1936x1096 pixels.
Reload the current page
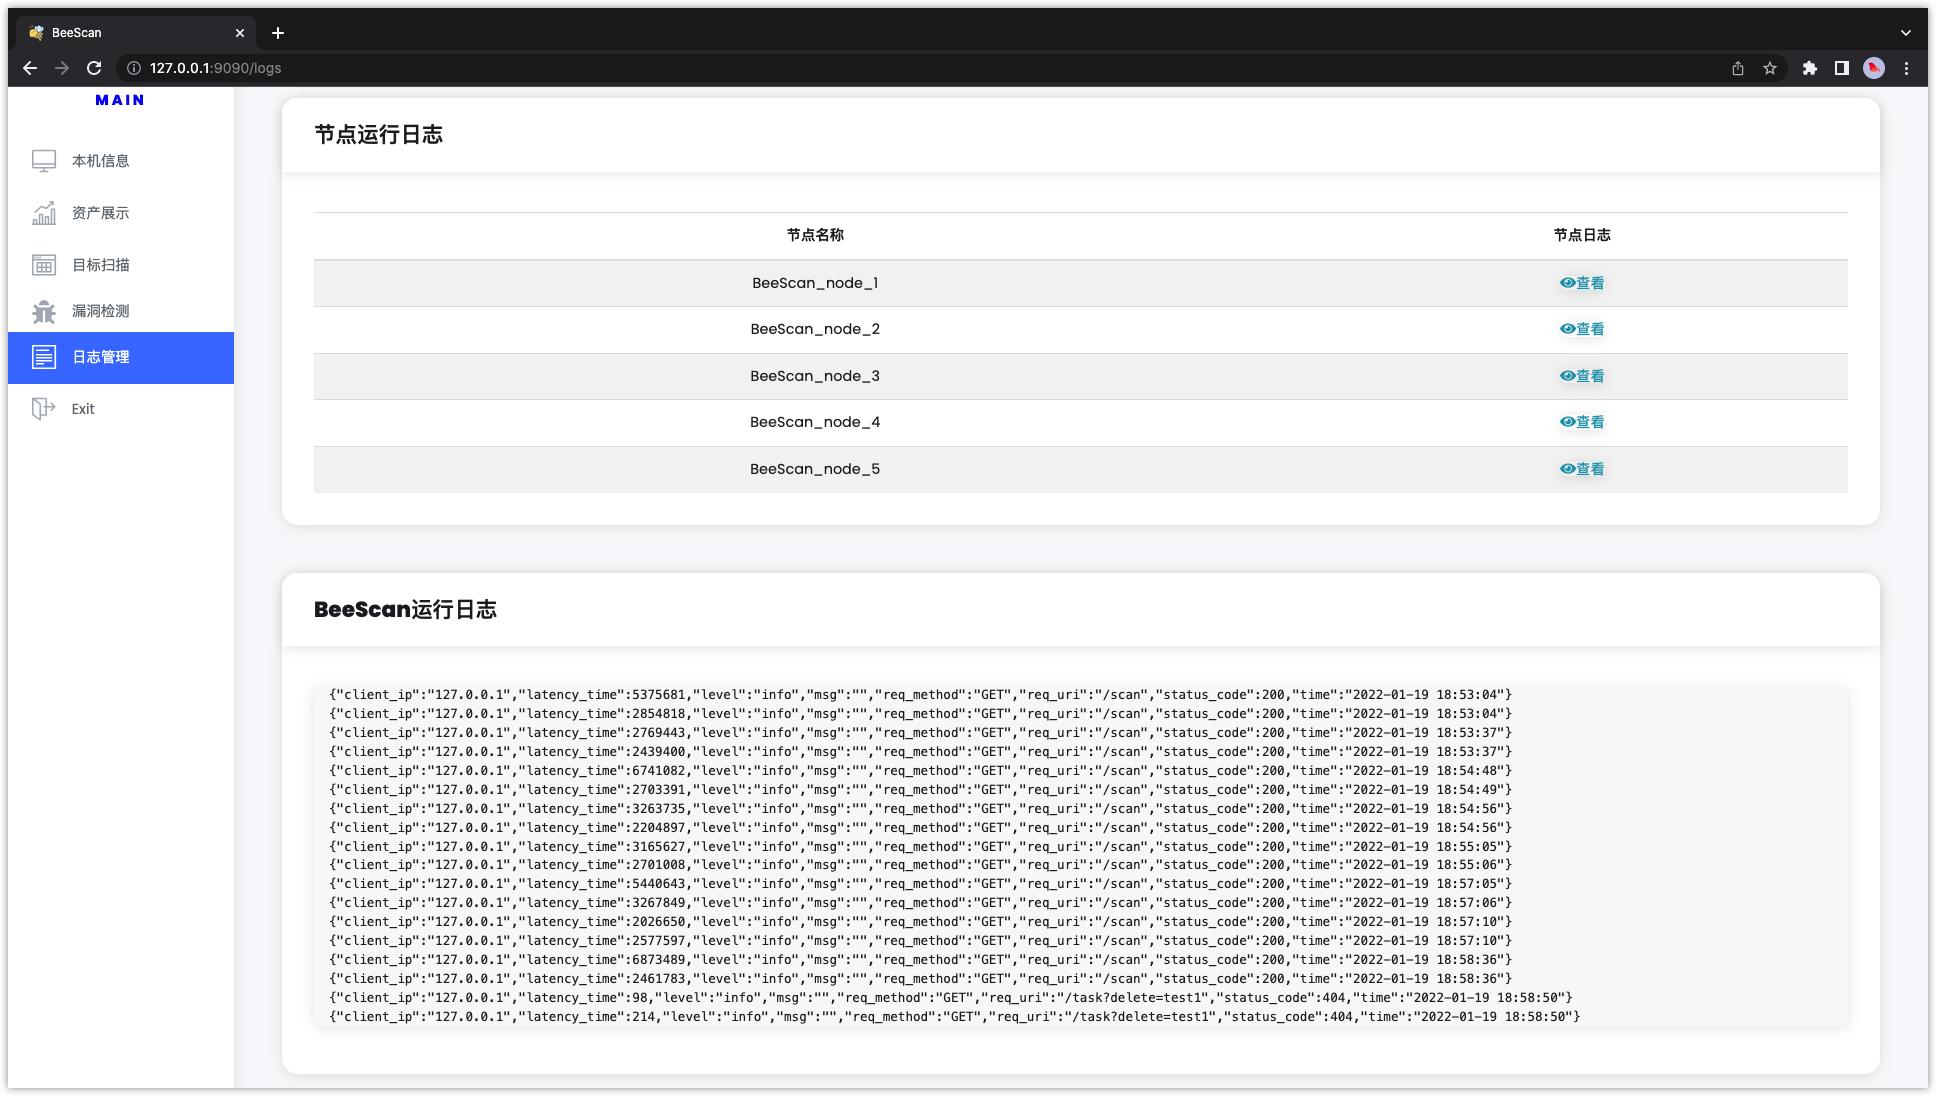point(94,68)
